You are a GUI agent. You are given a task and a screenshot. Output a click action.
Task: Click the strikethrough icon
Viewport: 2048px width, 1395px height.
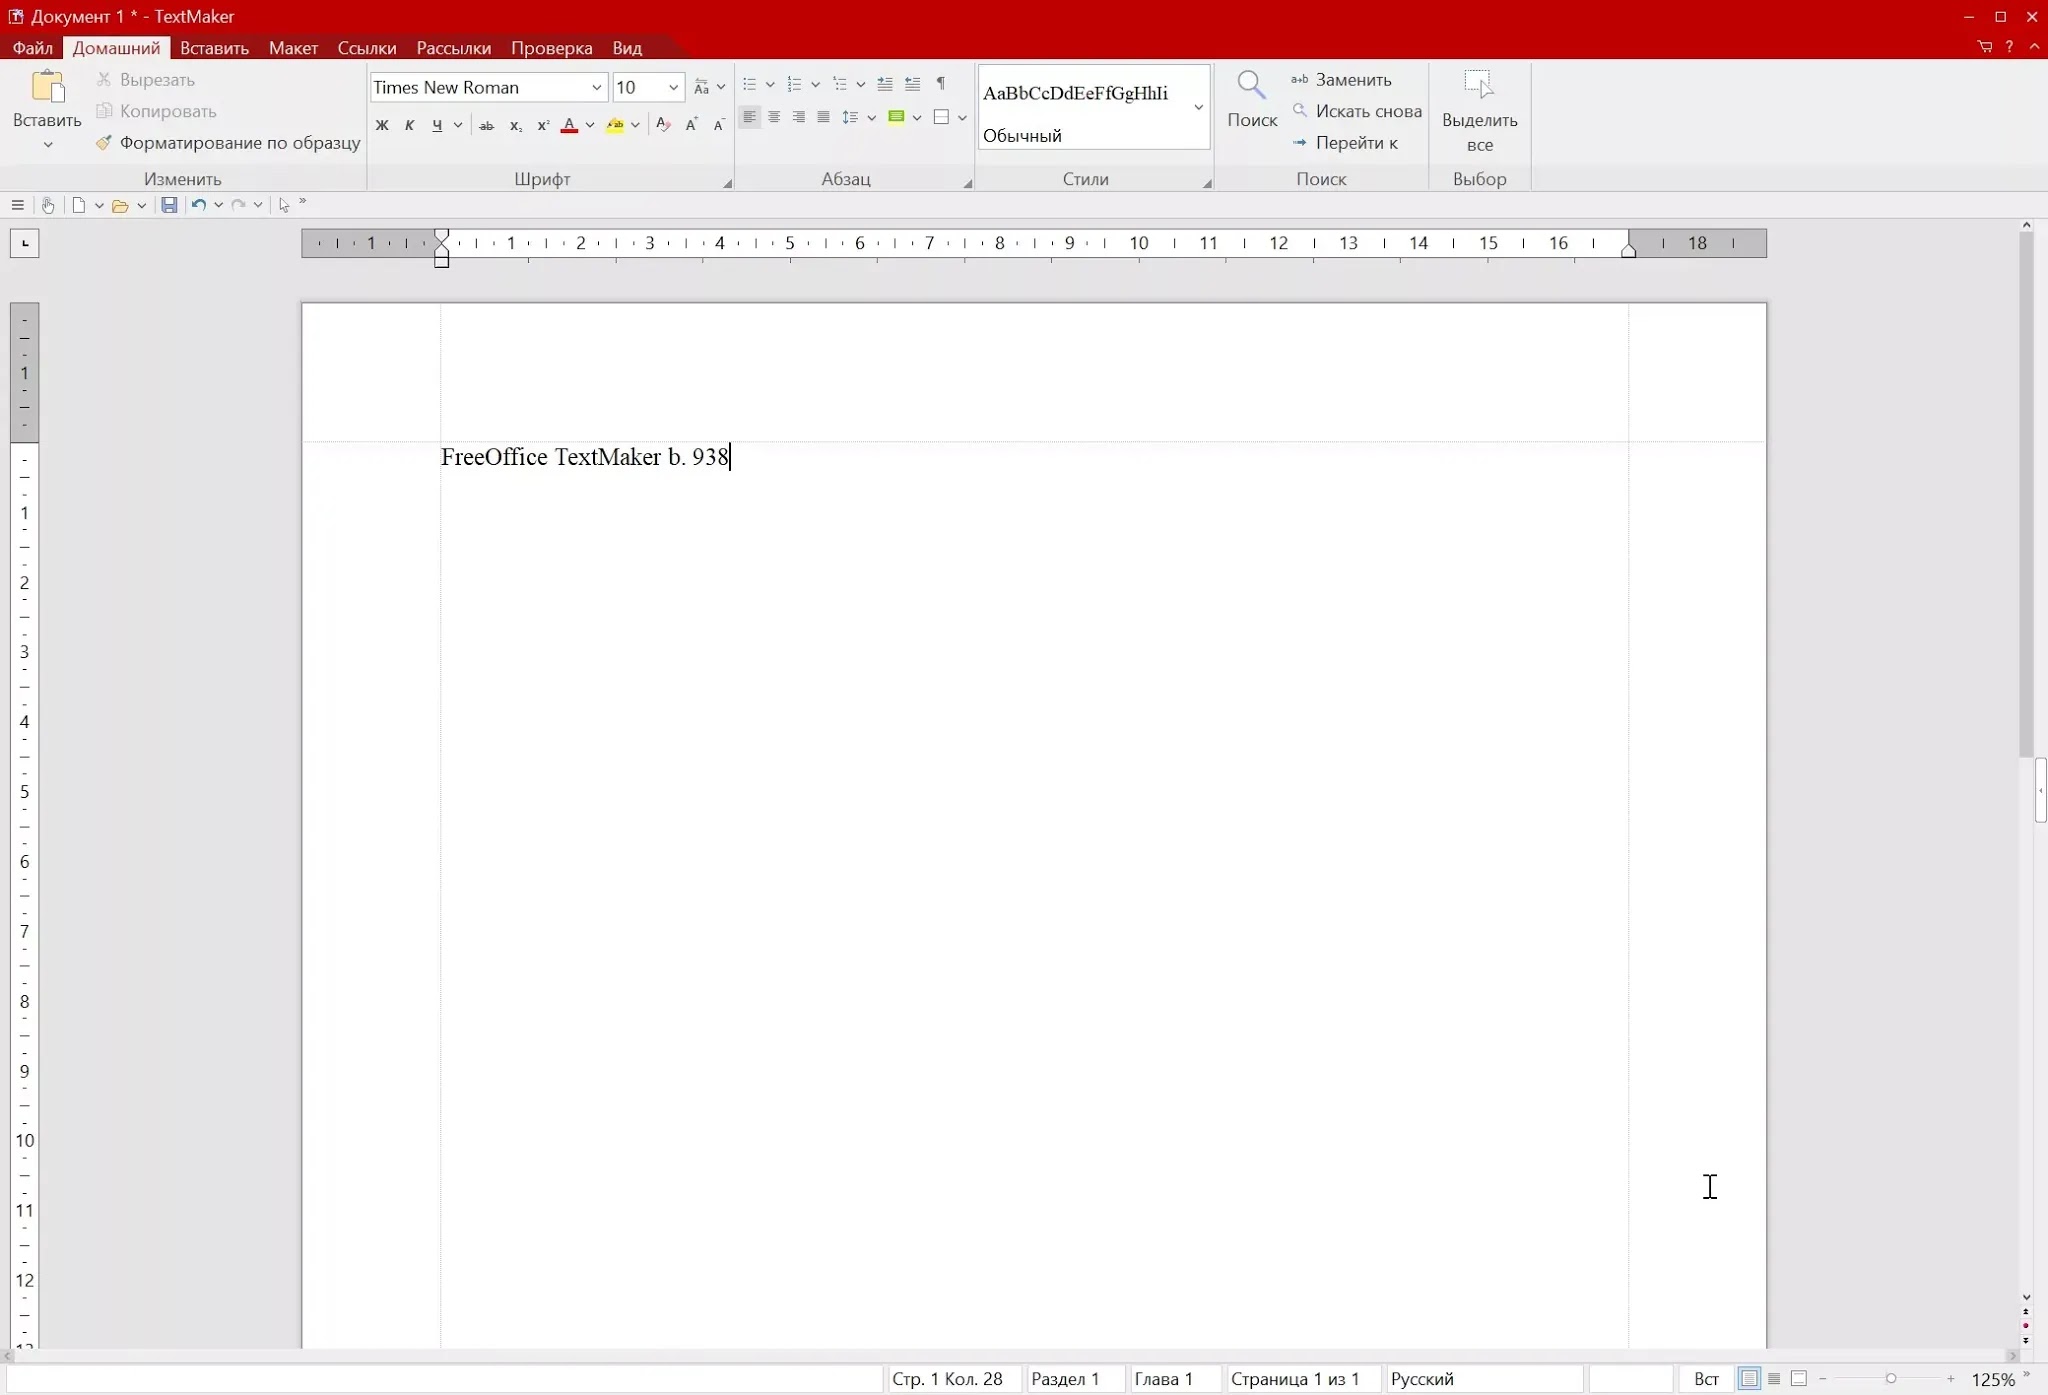click(486, 125)
